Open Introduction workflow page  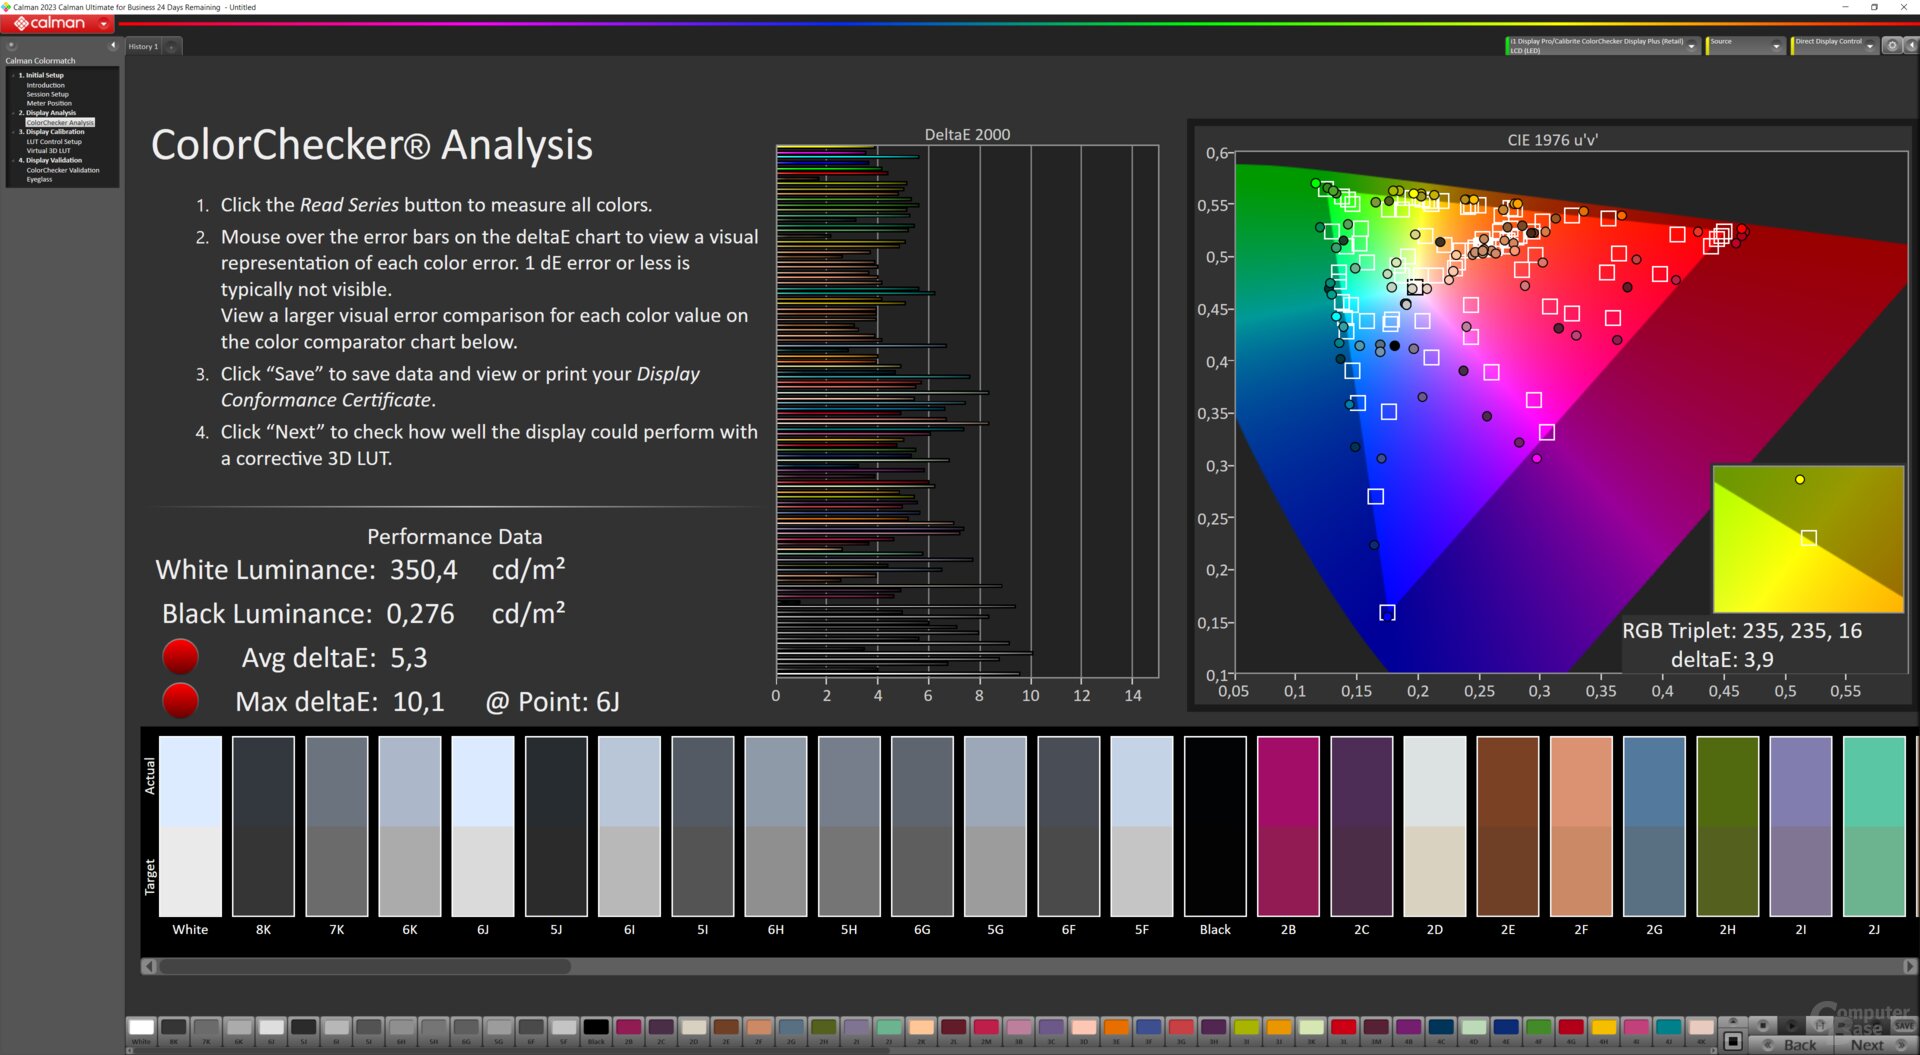45,85
